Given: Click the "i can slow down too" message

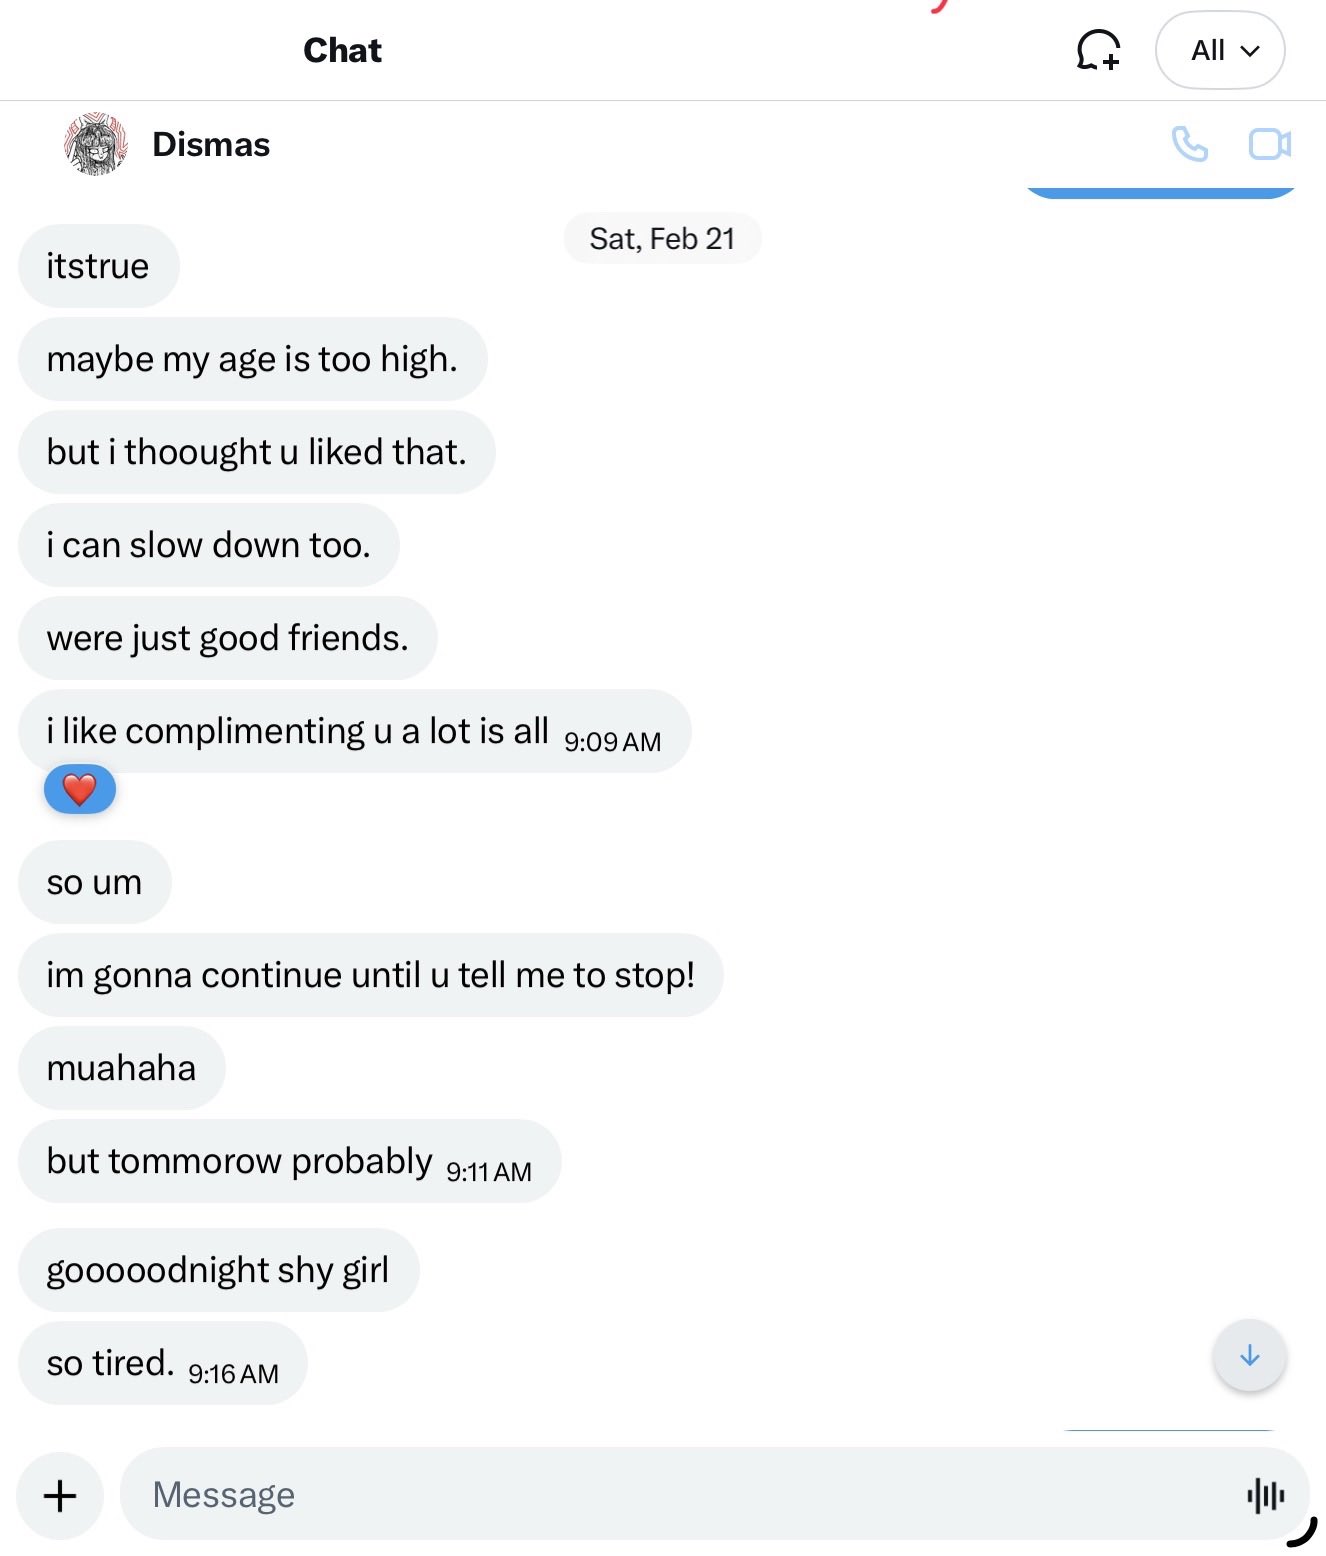Looking at the screenshot, I should coord(208,545).
